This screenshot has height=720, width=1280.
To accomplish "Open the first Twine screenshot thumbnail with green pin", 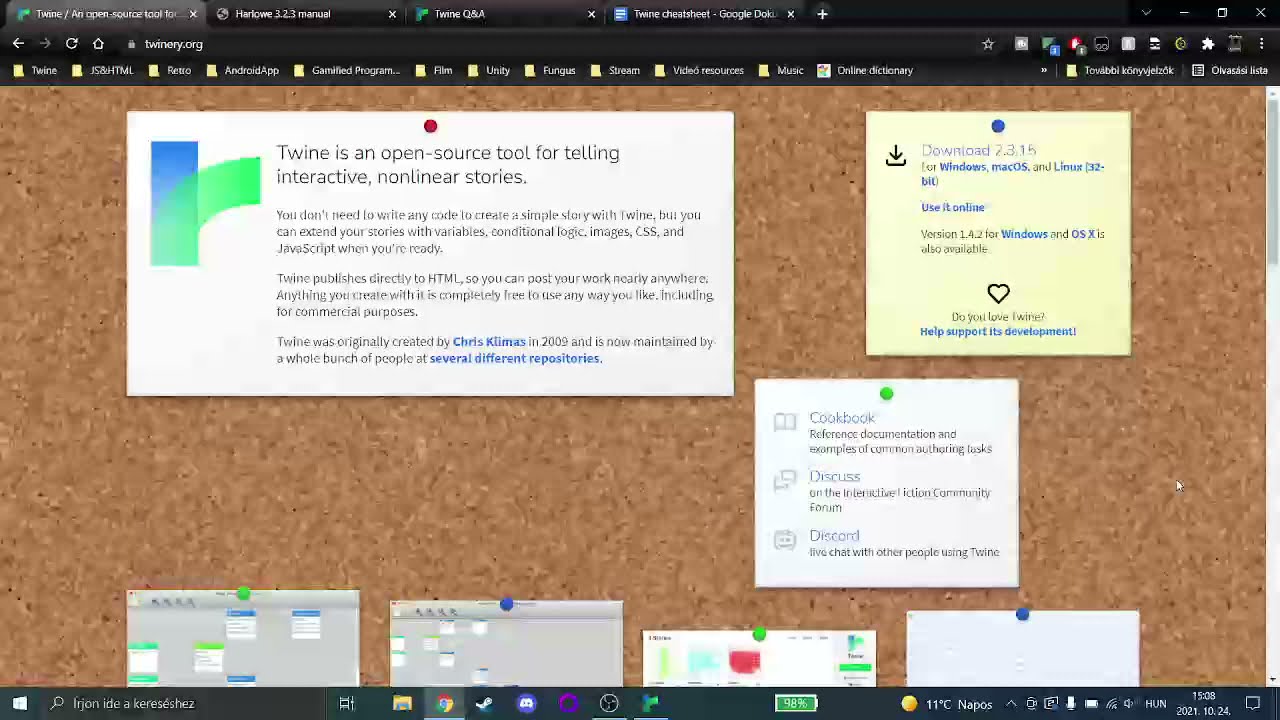I will point(243,638).
